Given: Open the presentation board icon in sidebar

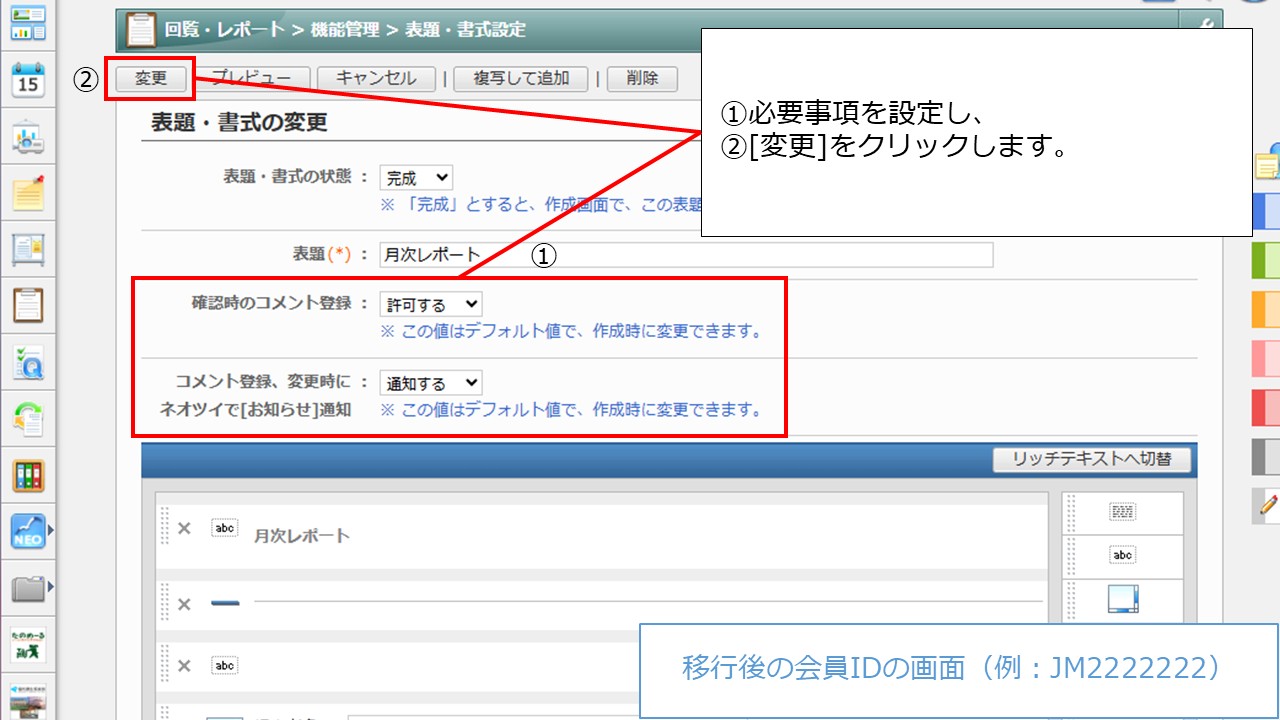Looking at the screenshot, I should click(x=28, y=138).
